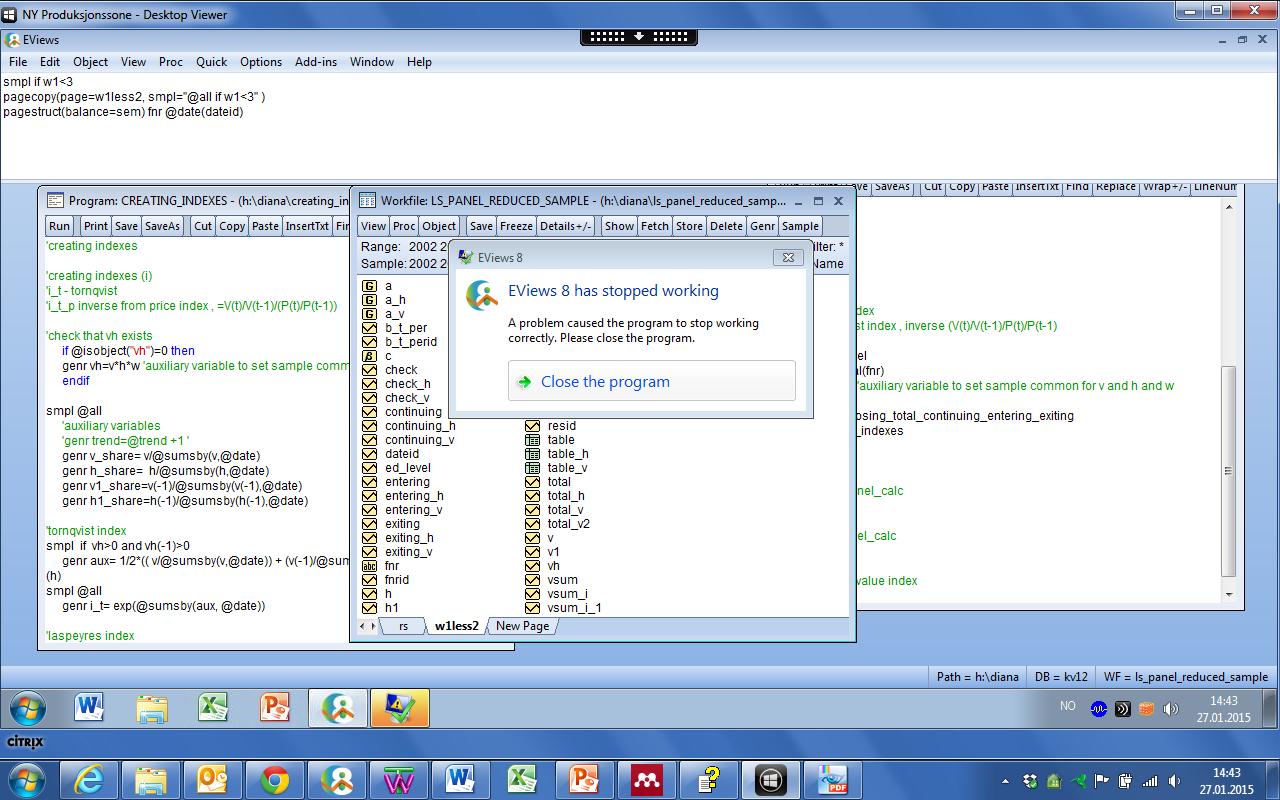Open Mendeley from the local taskbar
1280x800 pixels.
coord(646,779)
